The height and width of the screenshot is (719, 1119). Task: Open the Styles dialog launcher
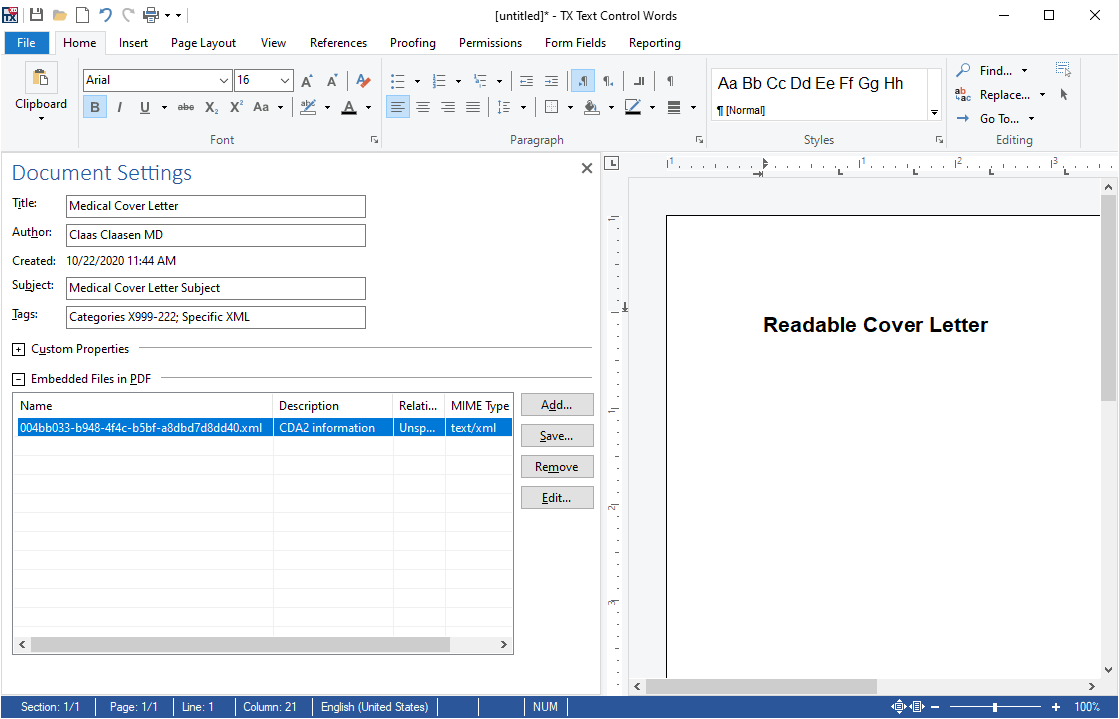[x=939, y=140]
